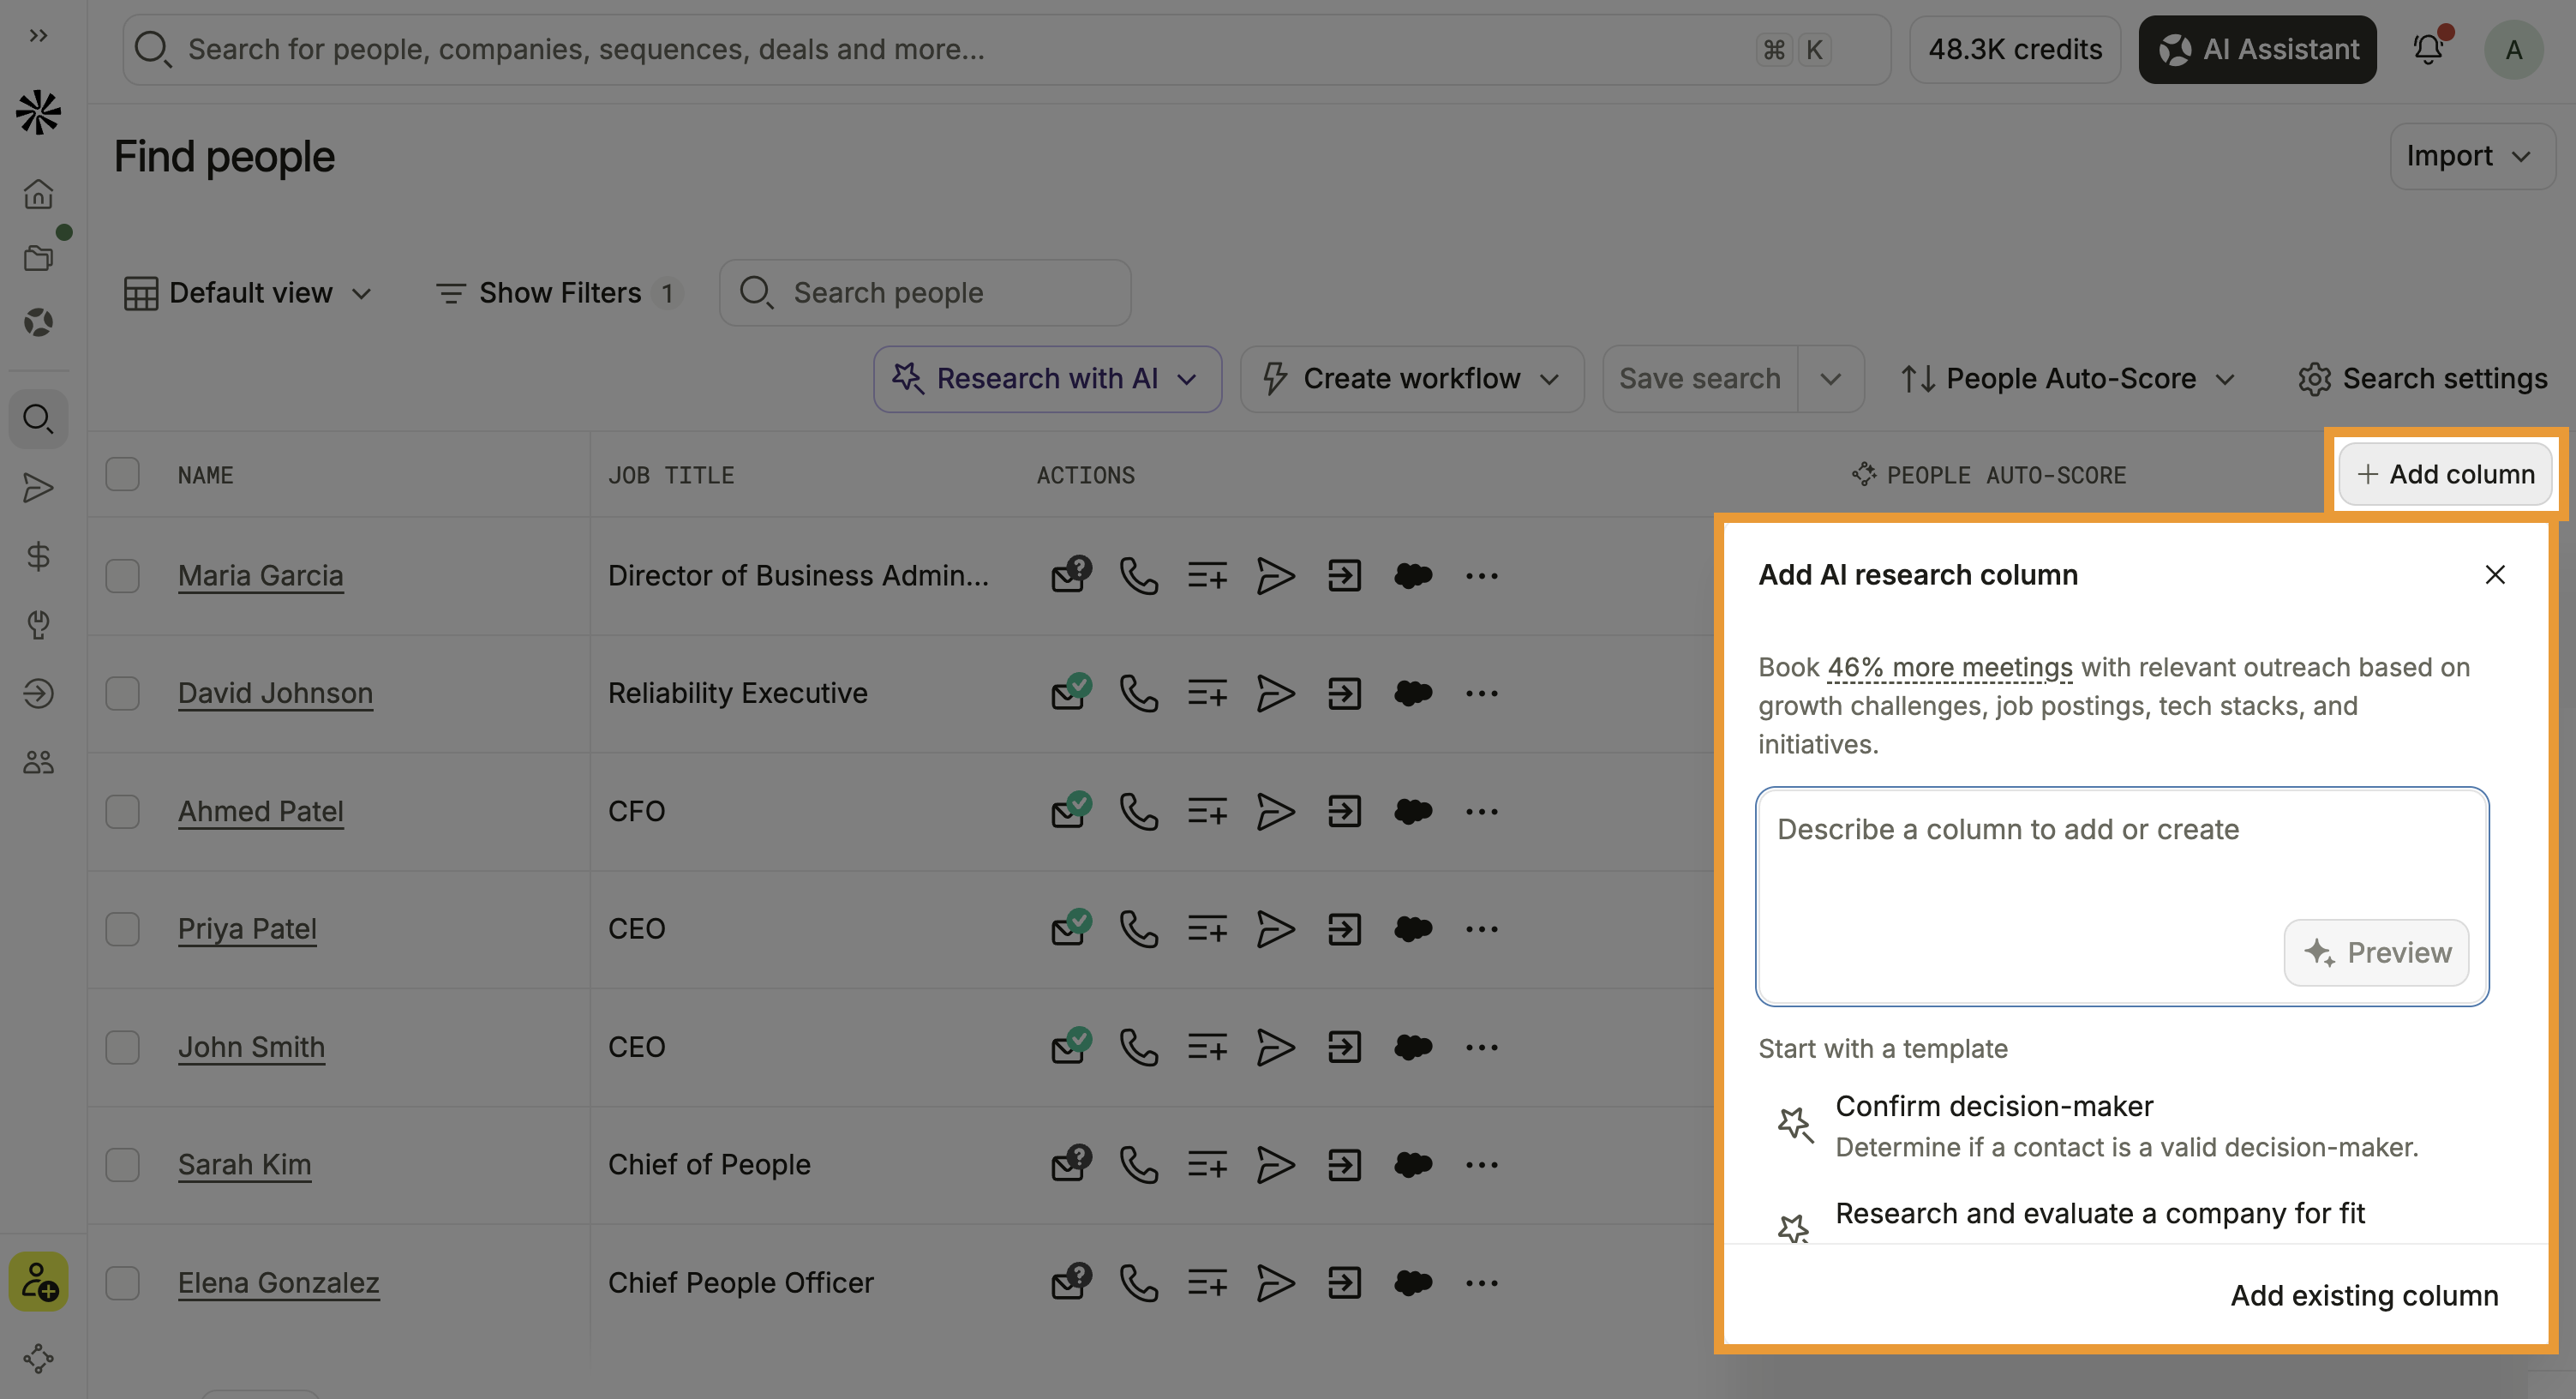
Task: Open the Save search arrow dropdown
Action: [1830, 379]
